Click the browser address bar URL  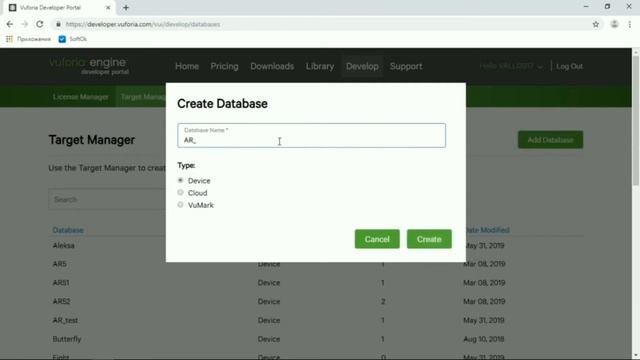point(143,24)
